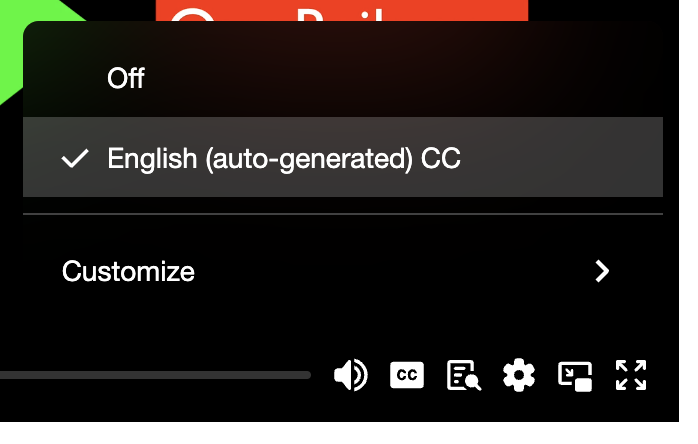Enable picture-in-picture mode
The image size is (698, 444).
point(575,375)
